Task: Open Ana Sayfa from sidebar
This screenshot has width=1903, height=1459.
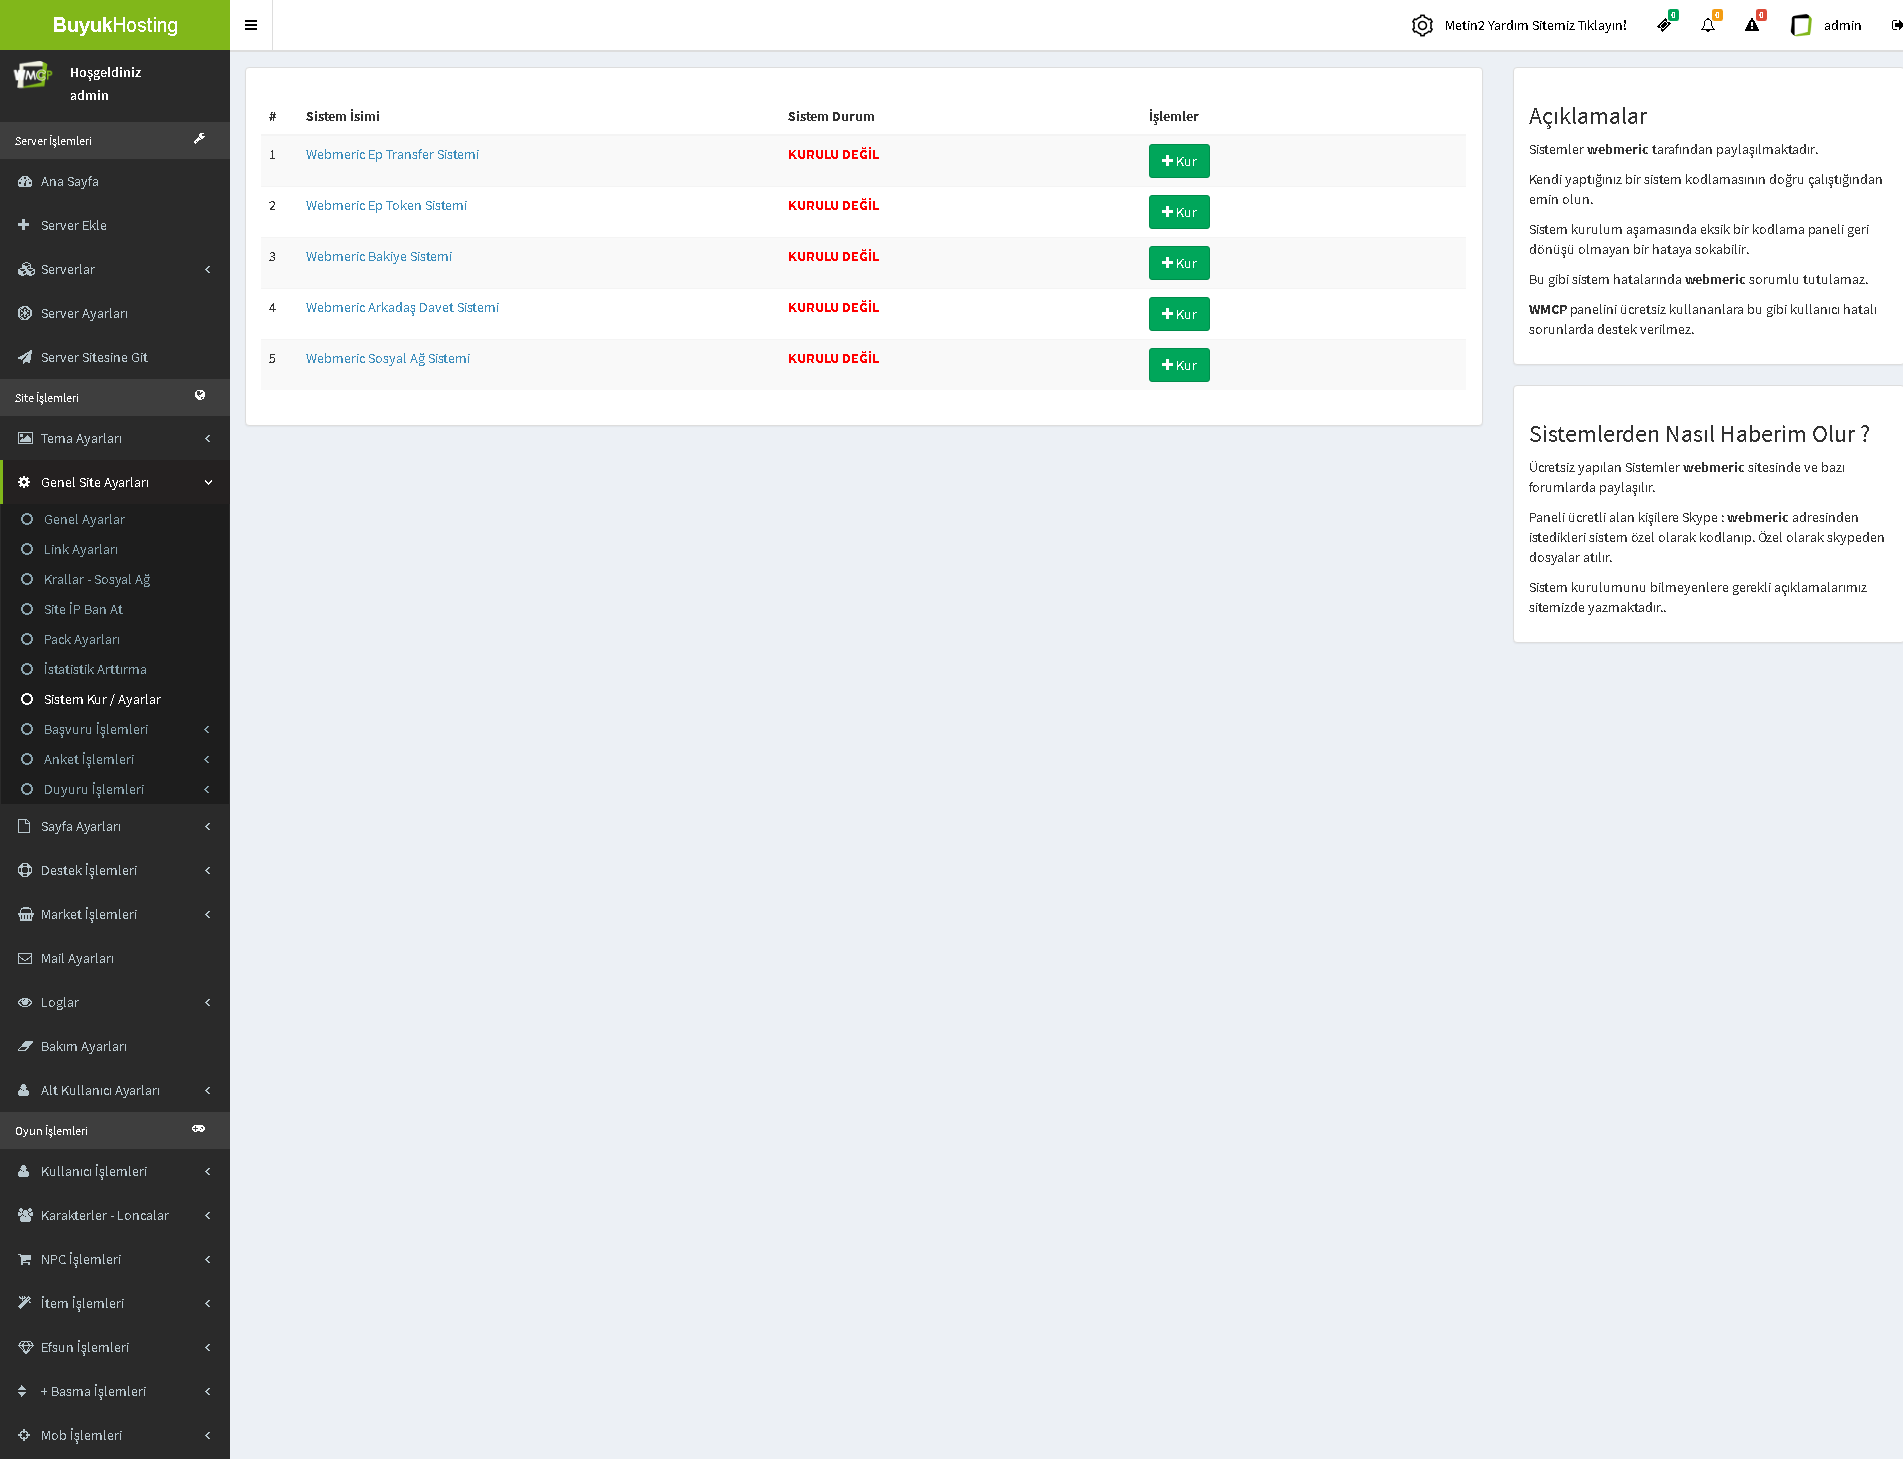Action: [69, 181]
